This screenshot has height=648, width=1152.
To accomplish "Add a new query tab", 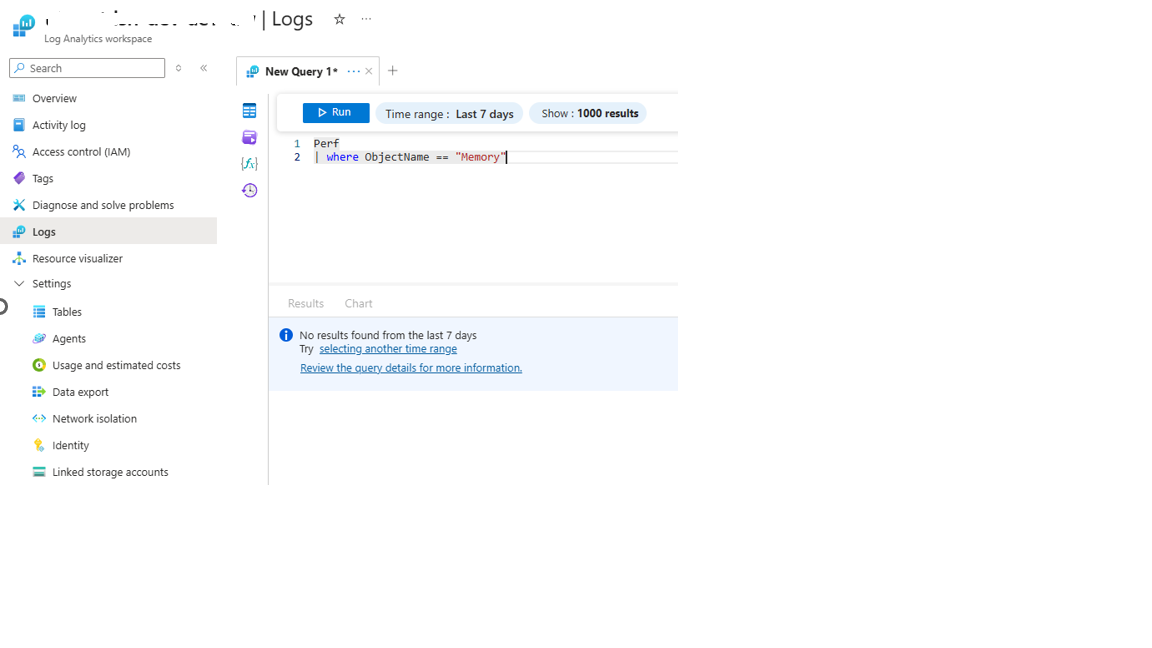I will [x=392, y=71].
